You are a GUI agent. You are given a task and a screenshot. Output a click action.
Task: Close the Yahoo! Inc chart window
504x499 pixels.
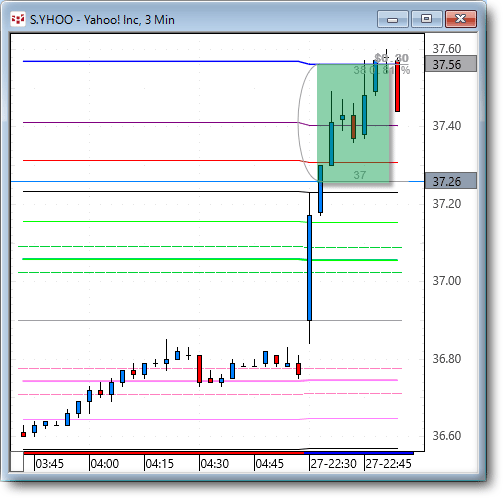461,19
